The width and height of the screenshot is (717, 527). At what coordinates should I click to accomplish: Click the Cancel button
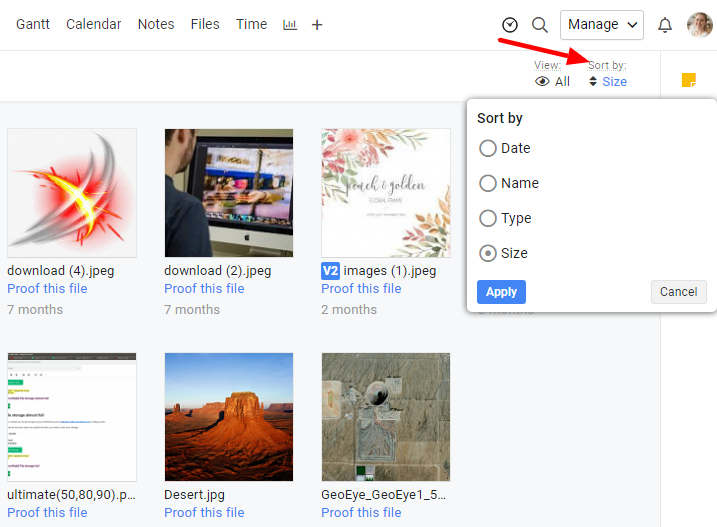click(679, 292)
